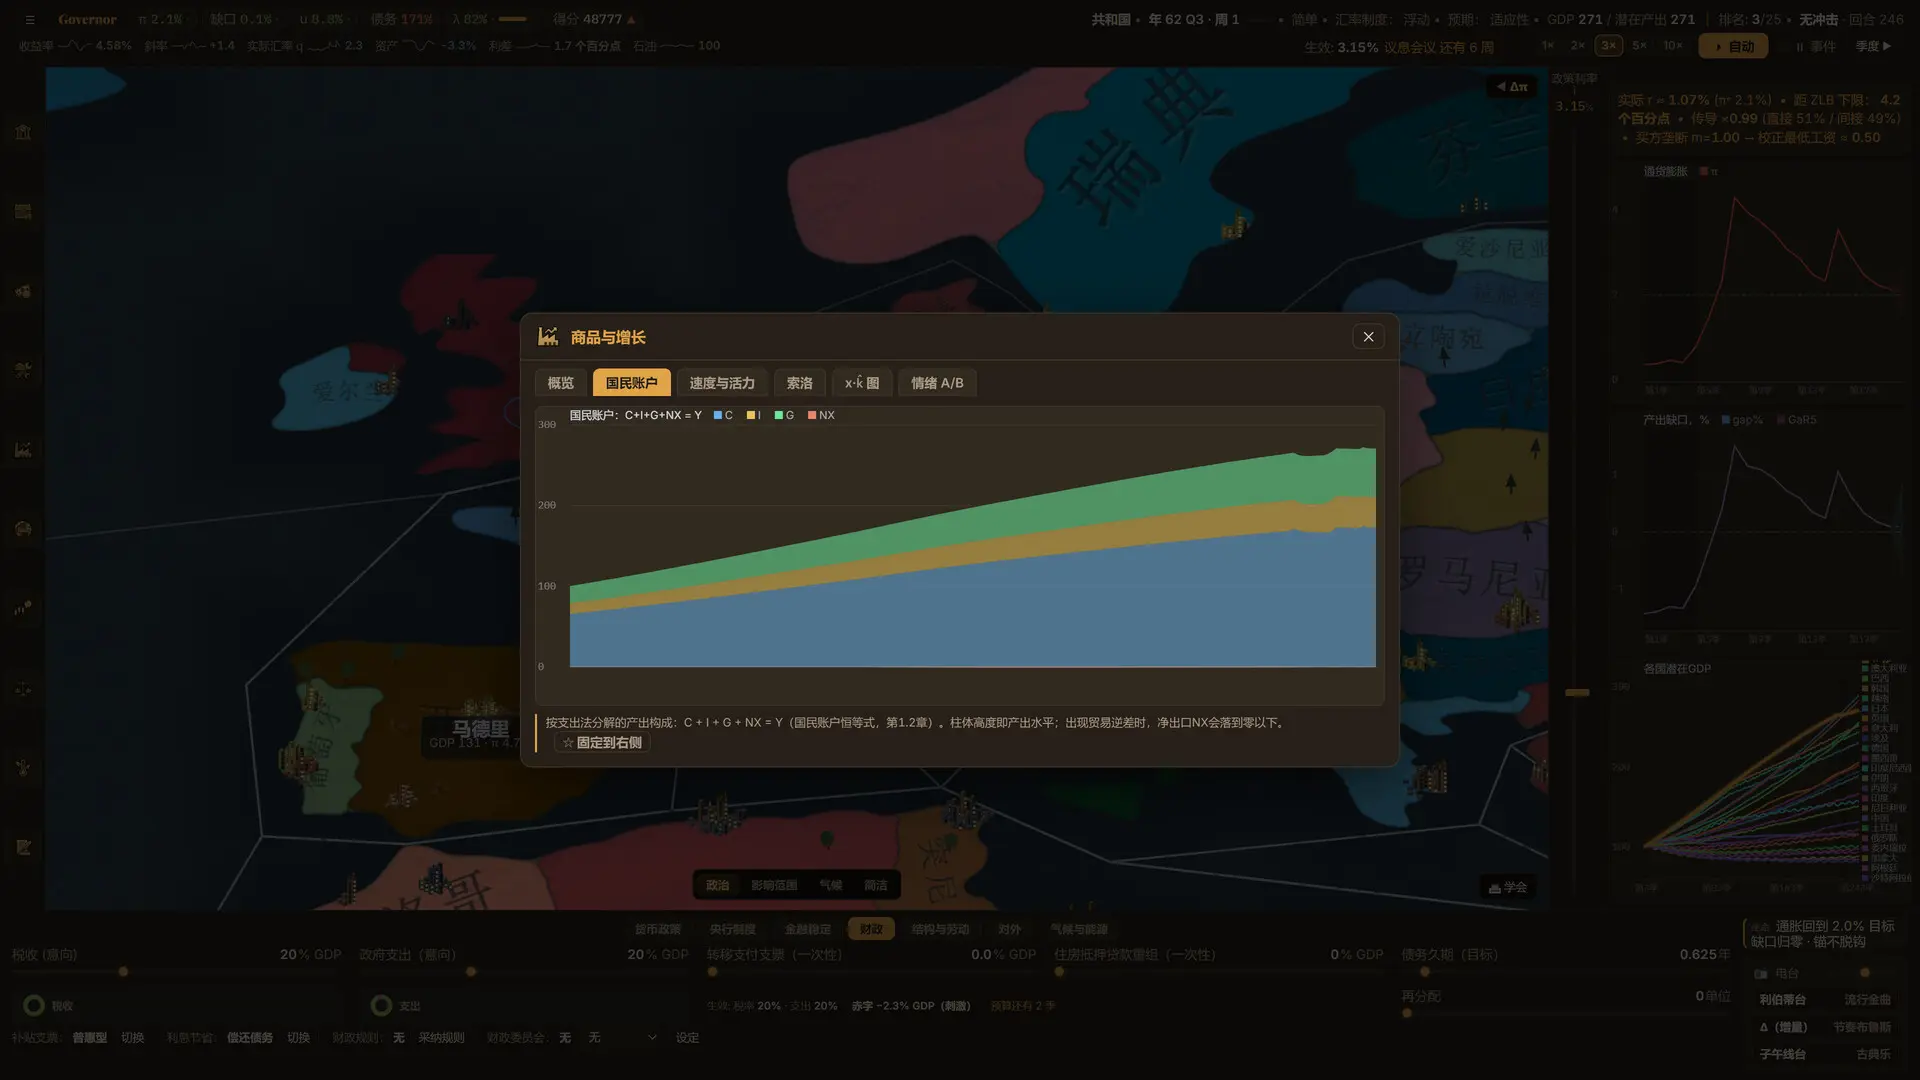Screen dimensions: 1920x1080
Task: Set game speed to 2×
Action: coord(1578,46)
